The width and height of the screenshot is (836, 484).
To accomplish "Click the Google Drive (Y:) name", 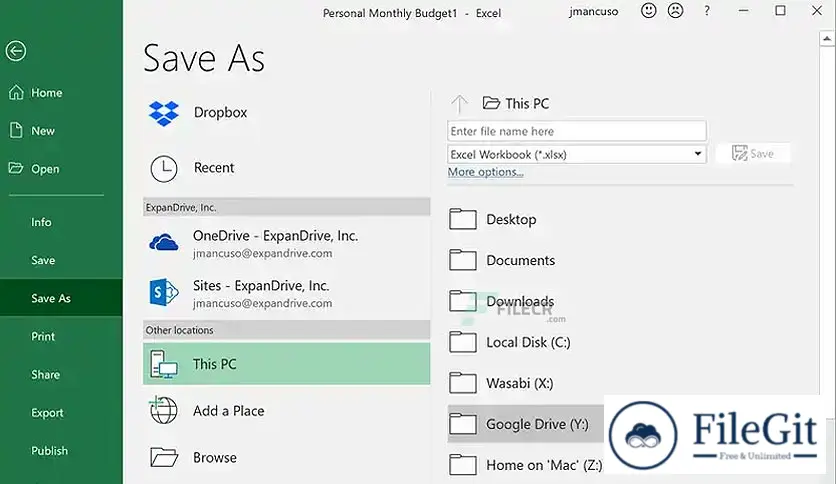I will pos(537,424).
